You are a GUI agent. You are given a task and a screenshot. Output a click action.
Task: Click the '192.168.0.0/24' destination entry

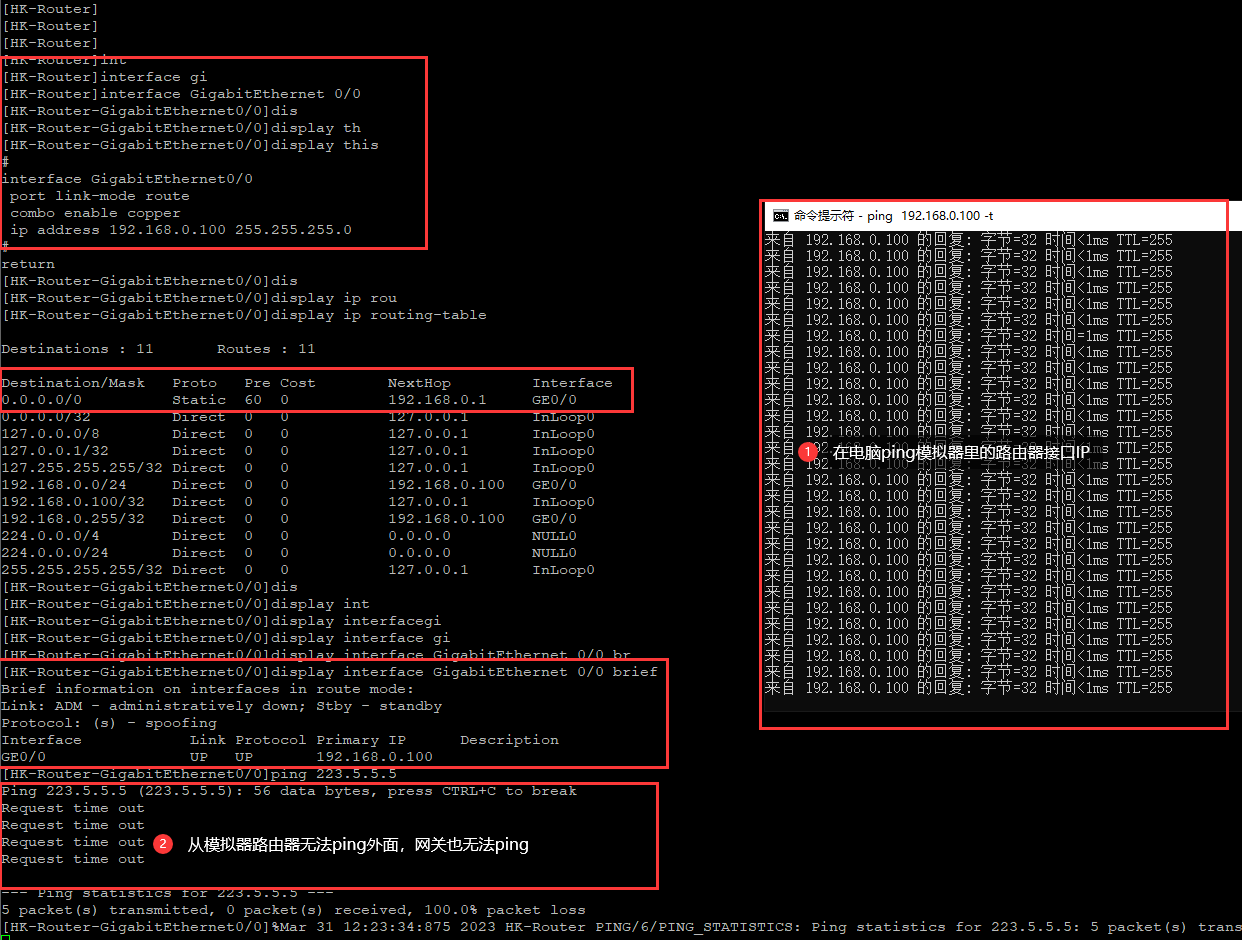pos(64,485)
